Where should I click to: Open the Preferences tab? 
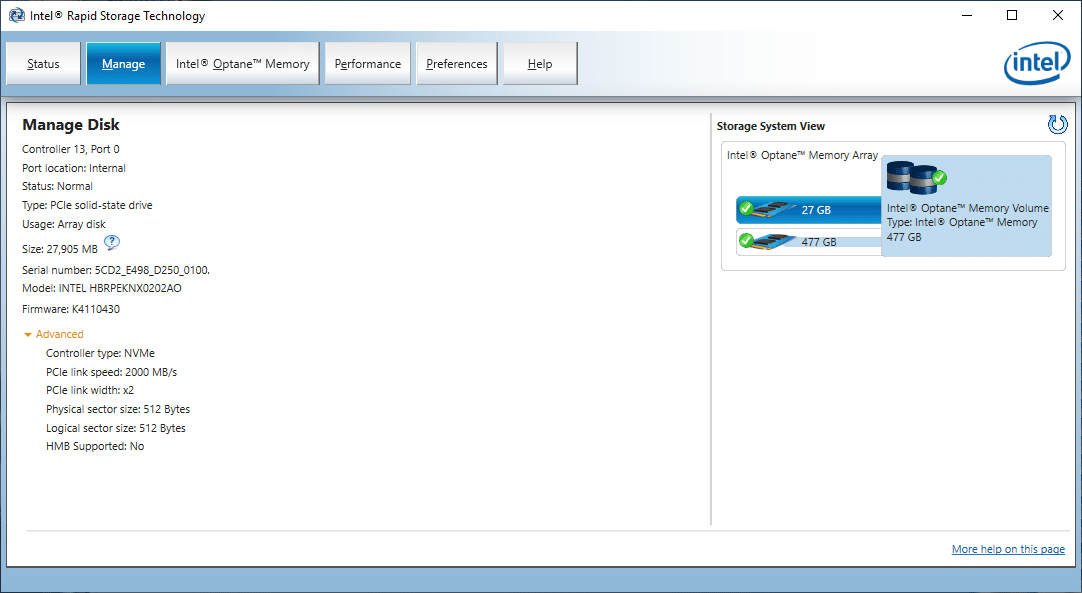[x=457, y=64]
